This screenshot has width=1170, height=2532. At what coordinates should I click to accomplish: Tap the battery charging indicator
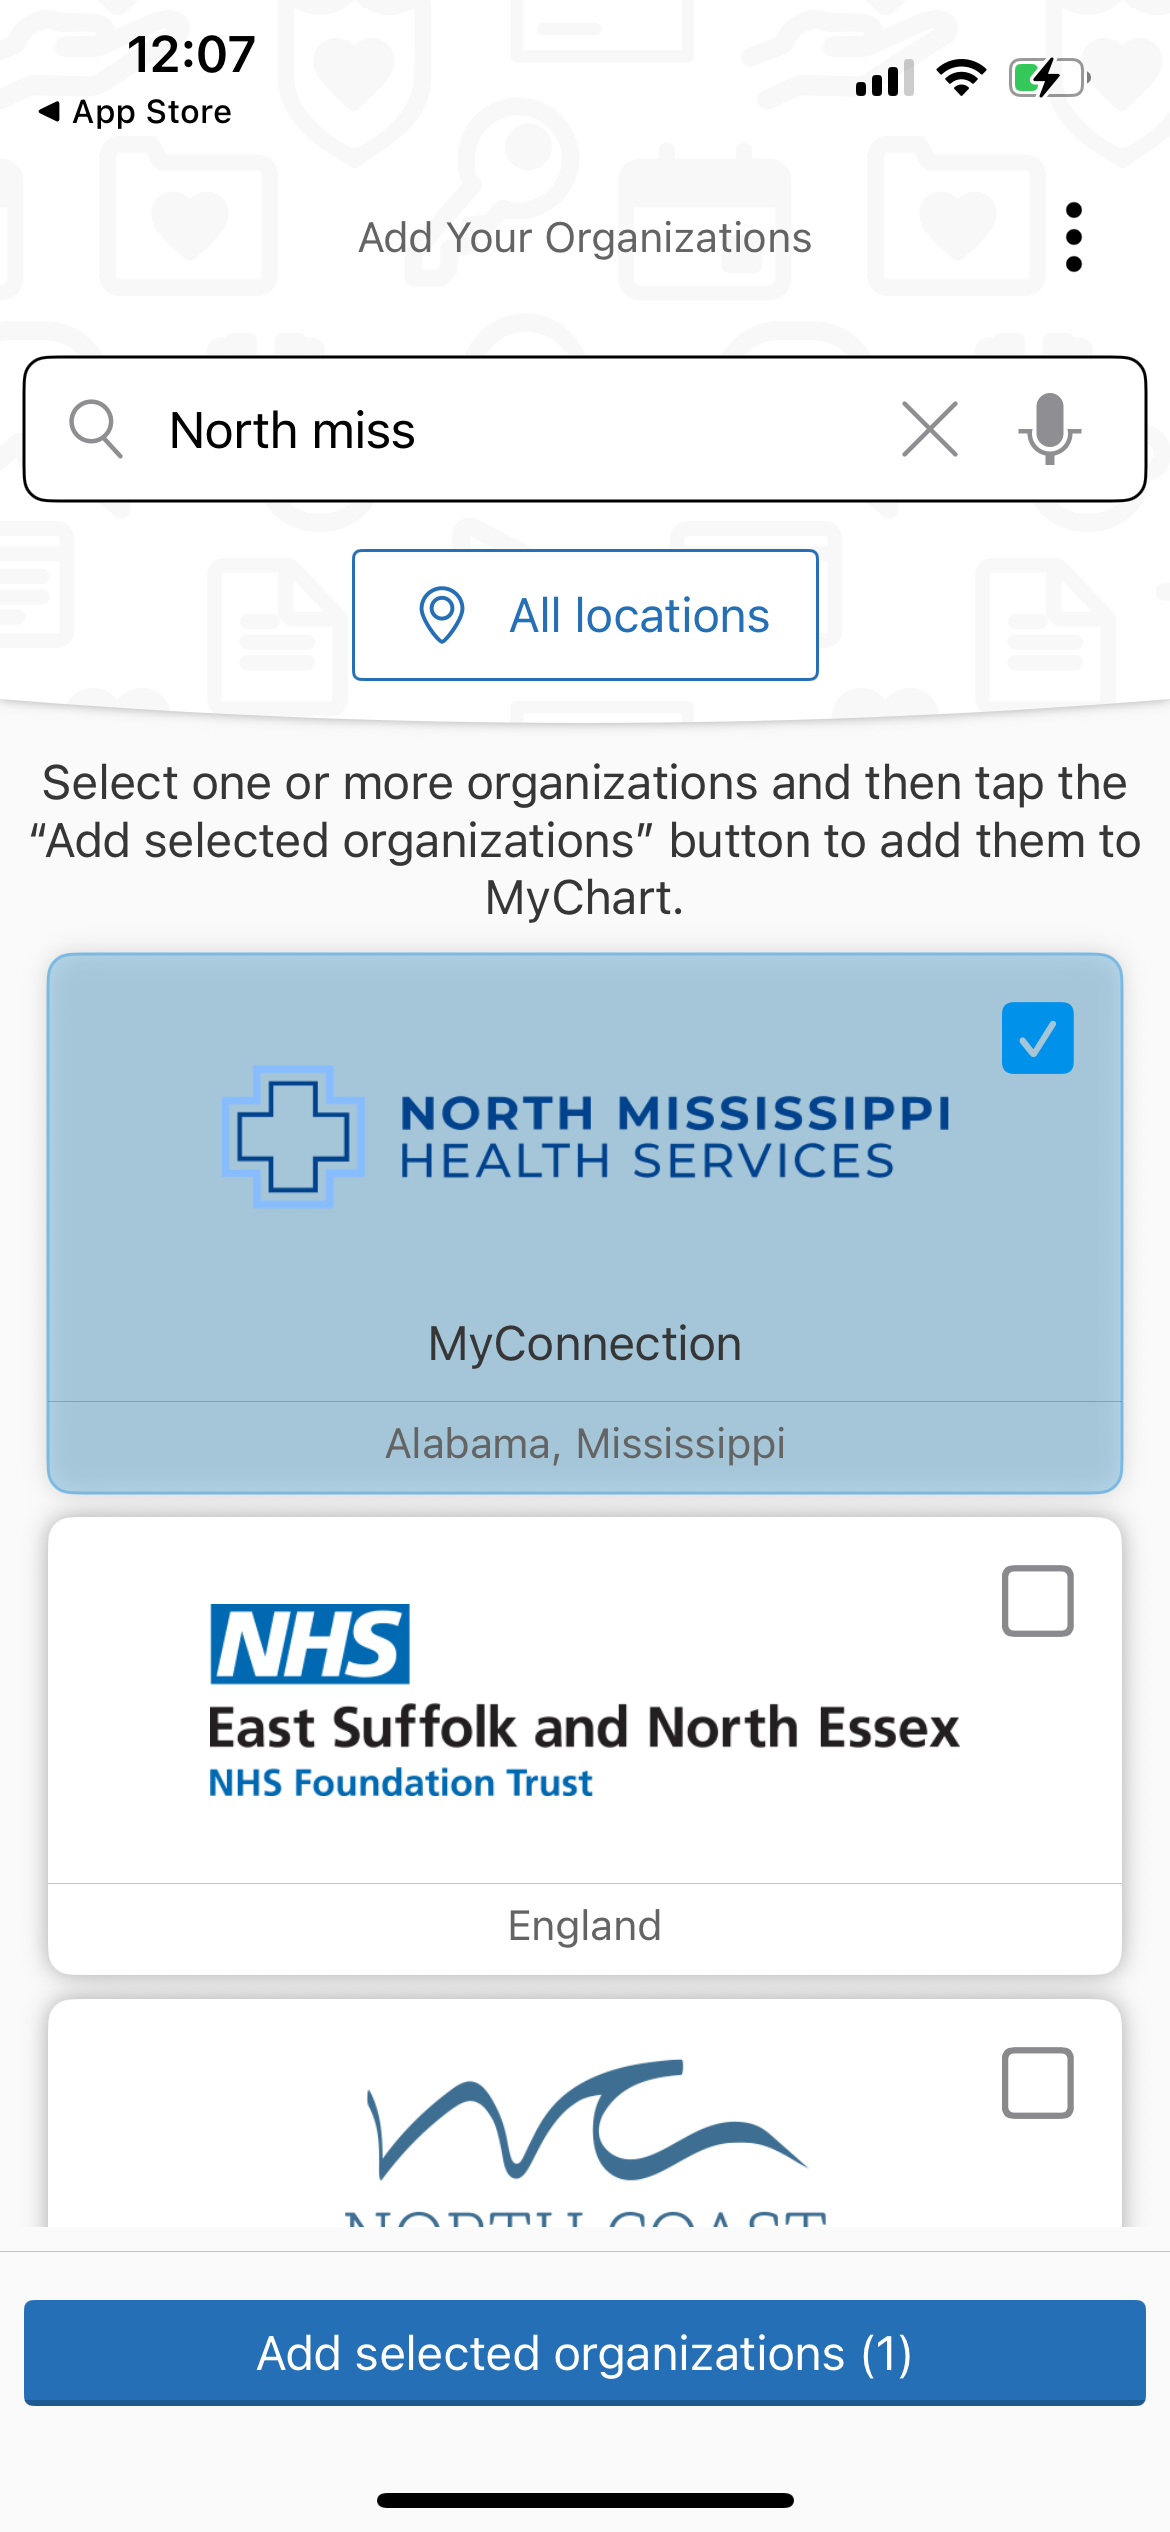click(1048, 78)
